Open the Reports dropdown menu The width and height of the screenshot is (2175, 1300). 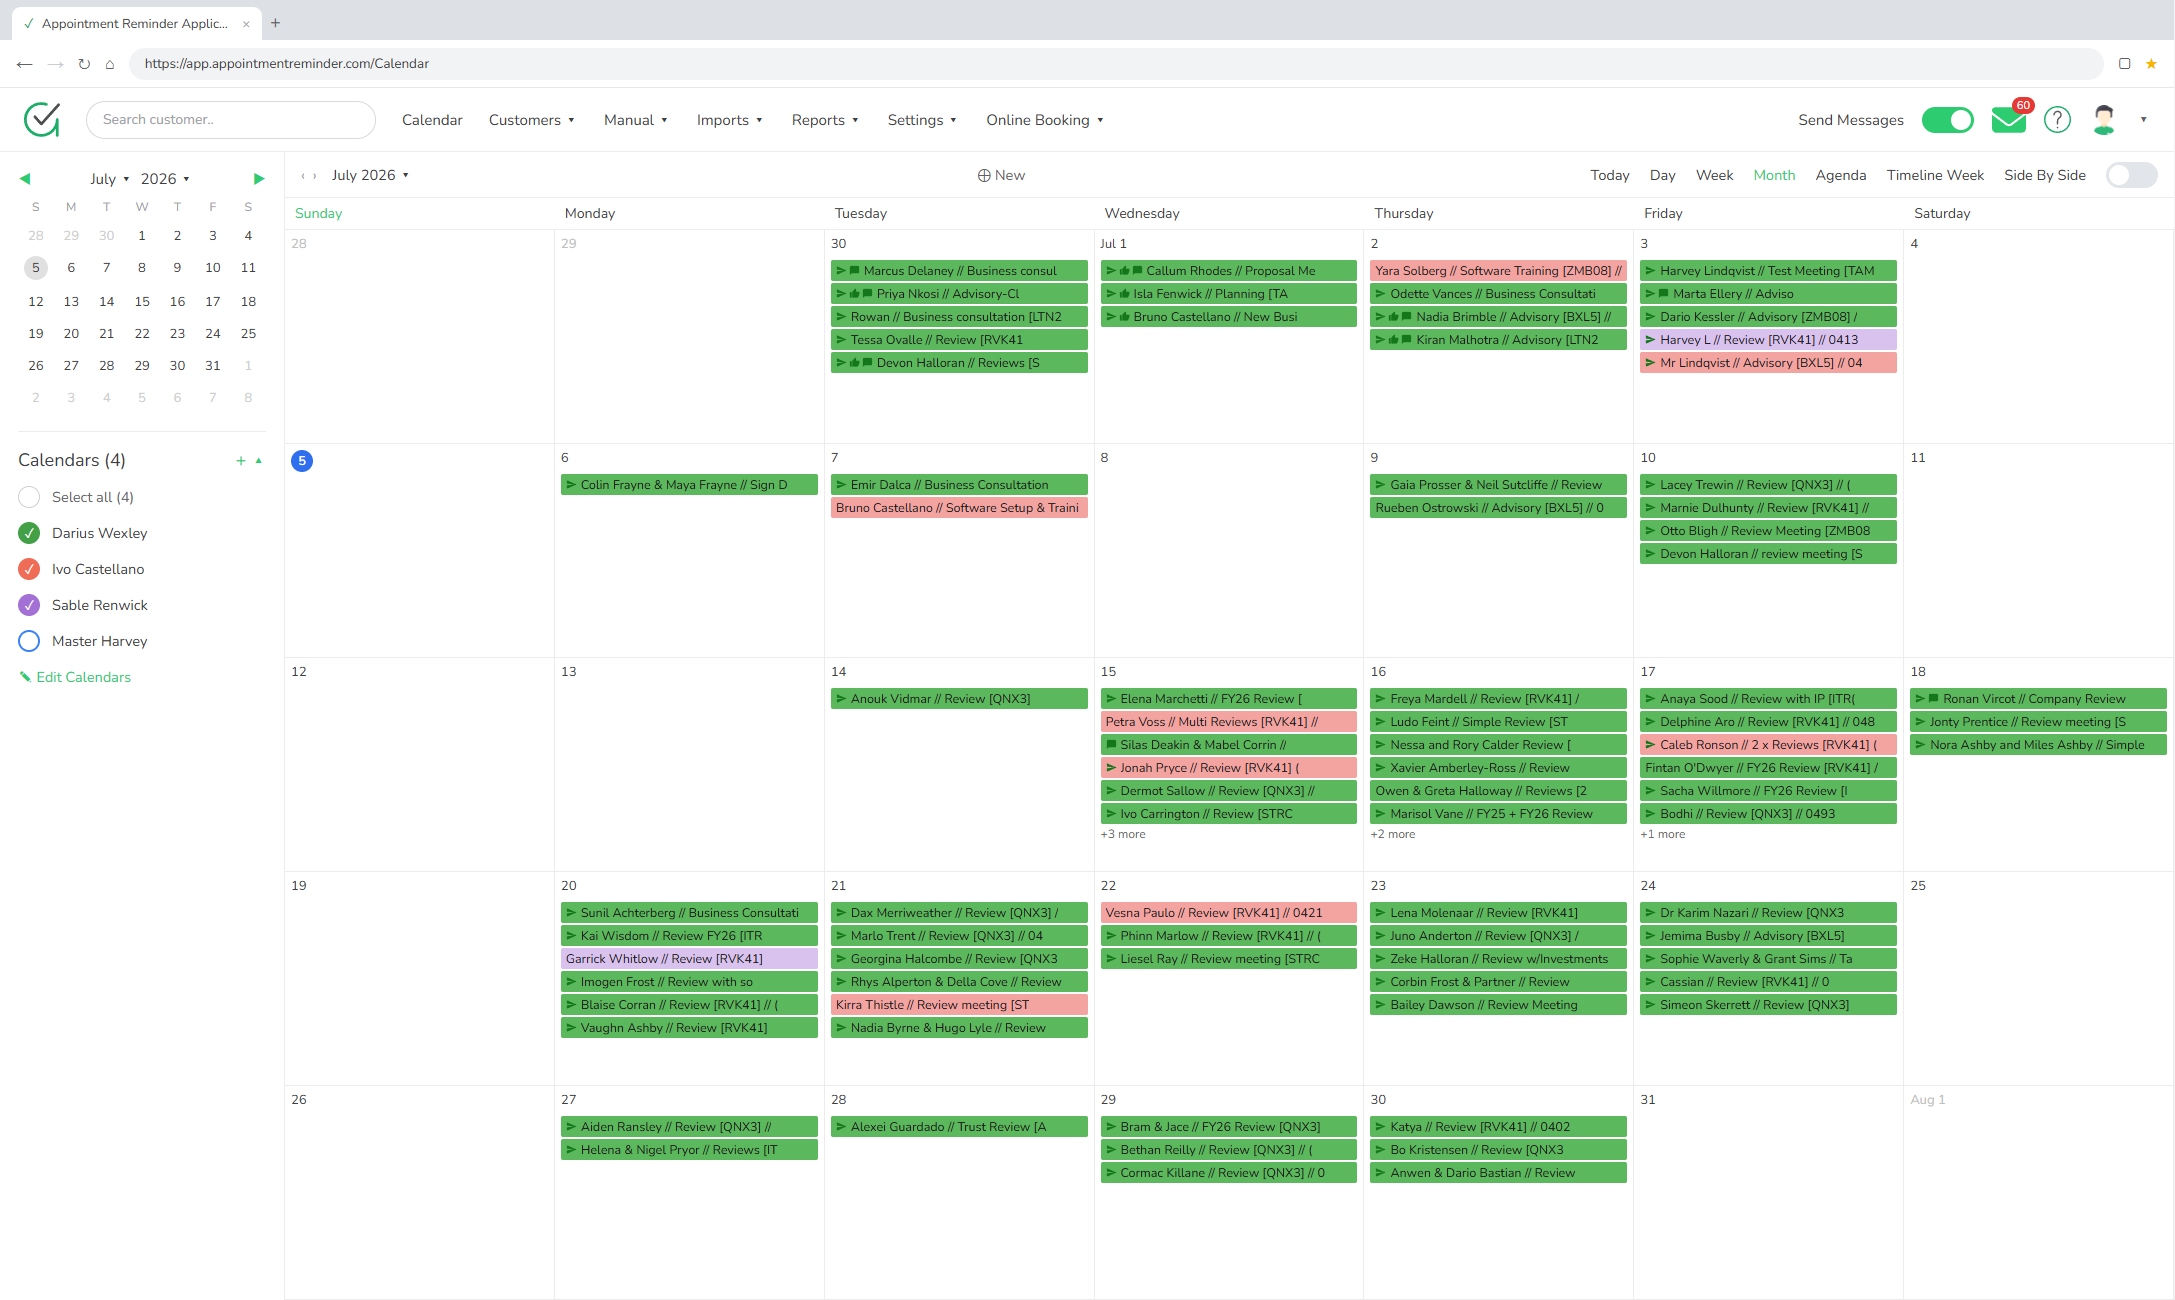(x=824, y=120)
